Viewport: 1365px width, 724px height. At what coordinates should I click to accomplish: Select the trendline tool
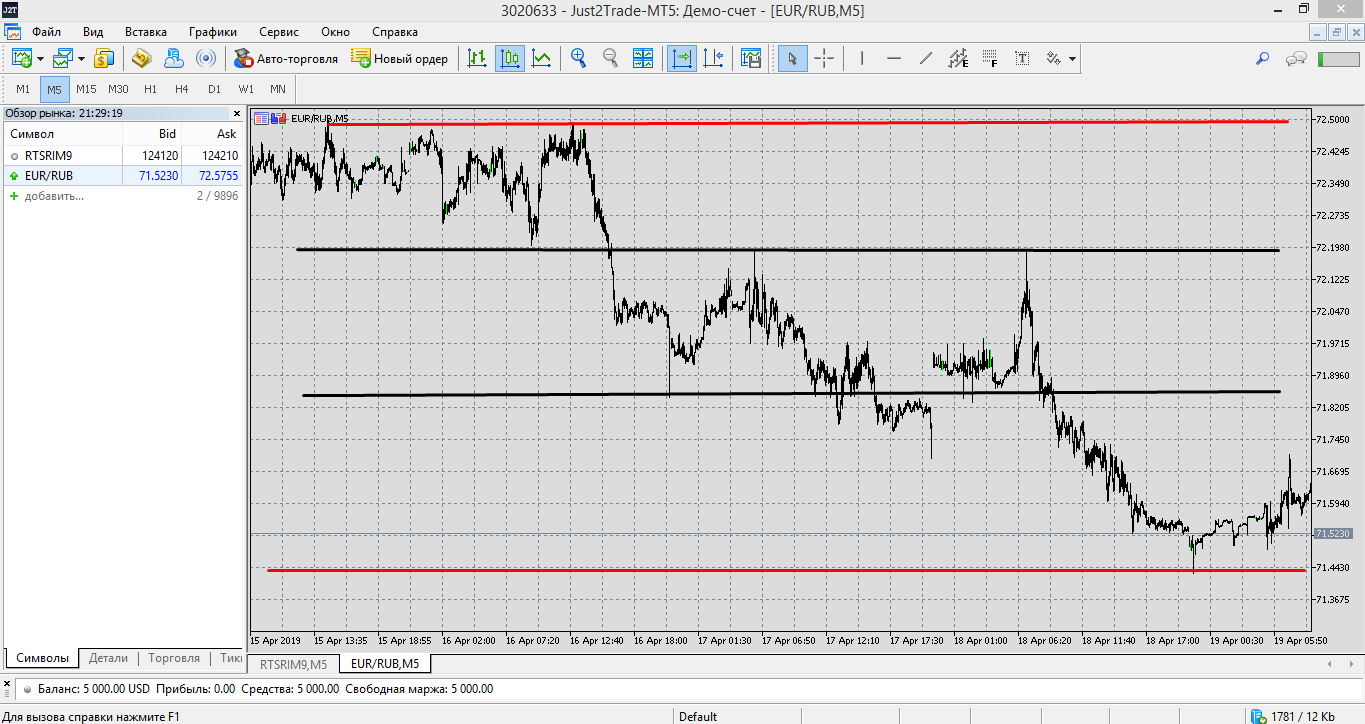926,58
